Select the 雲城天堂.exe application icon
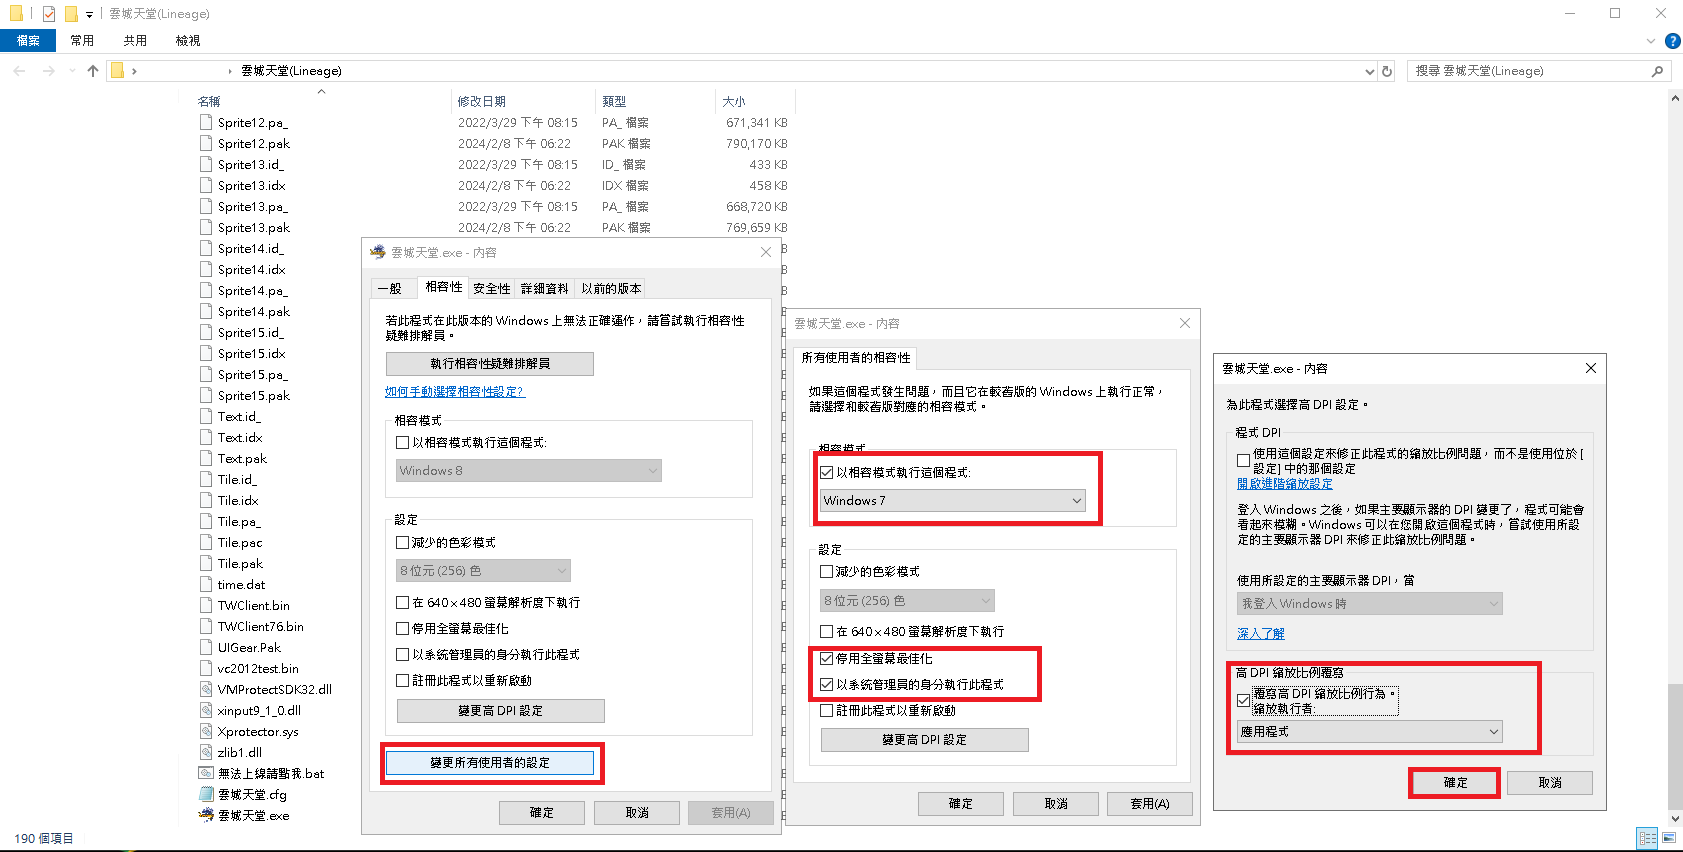Image resolution: width=1683 pixels, height=852 pixels. point(206,815)
